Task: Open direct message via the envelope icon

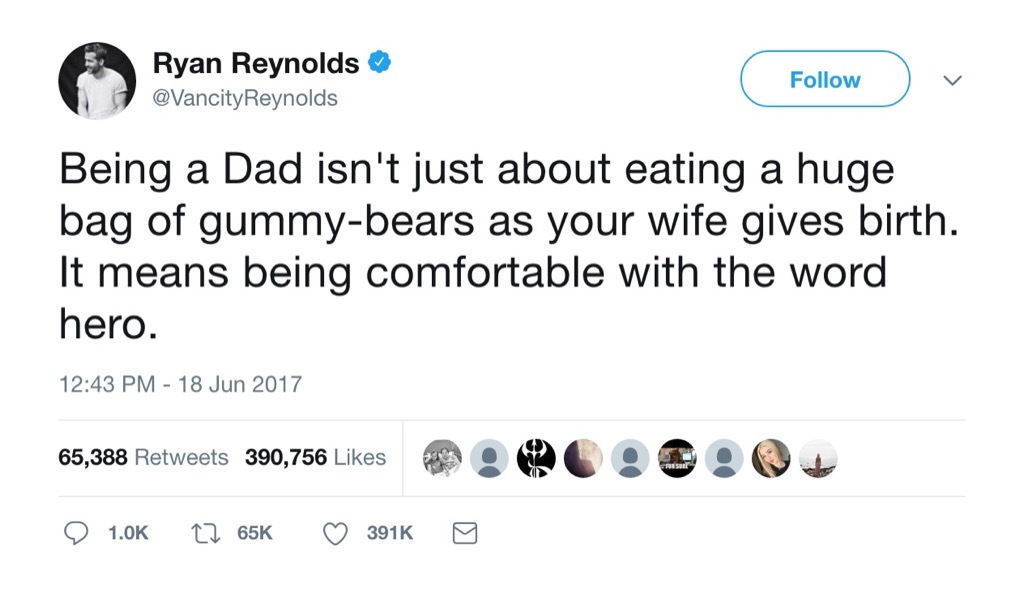Action: [x=464, y=533]
